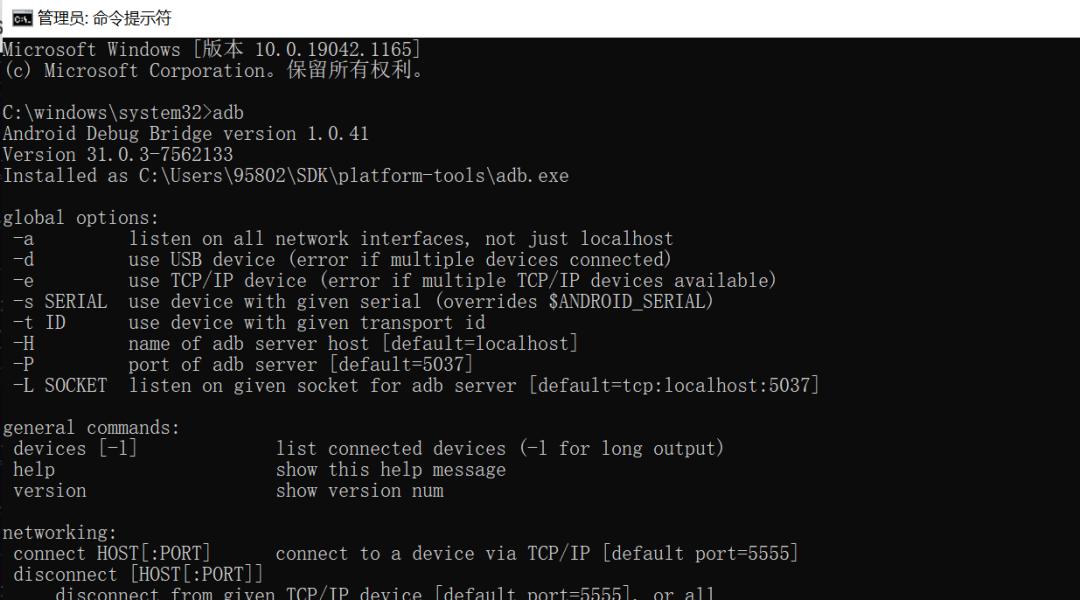
Task: Click the Microsoft Corporation copyright line
Action: [x=214, y=70]
